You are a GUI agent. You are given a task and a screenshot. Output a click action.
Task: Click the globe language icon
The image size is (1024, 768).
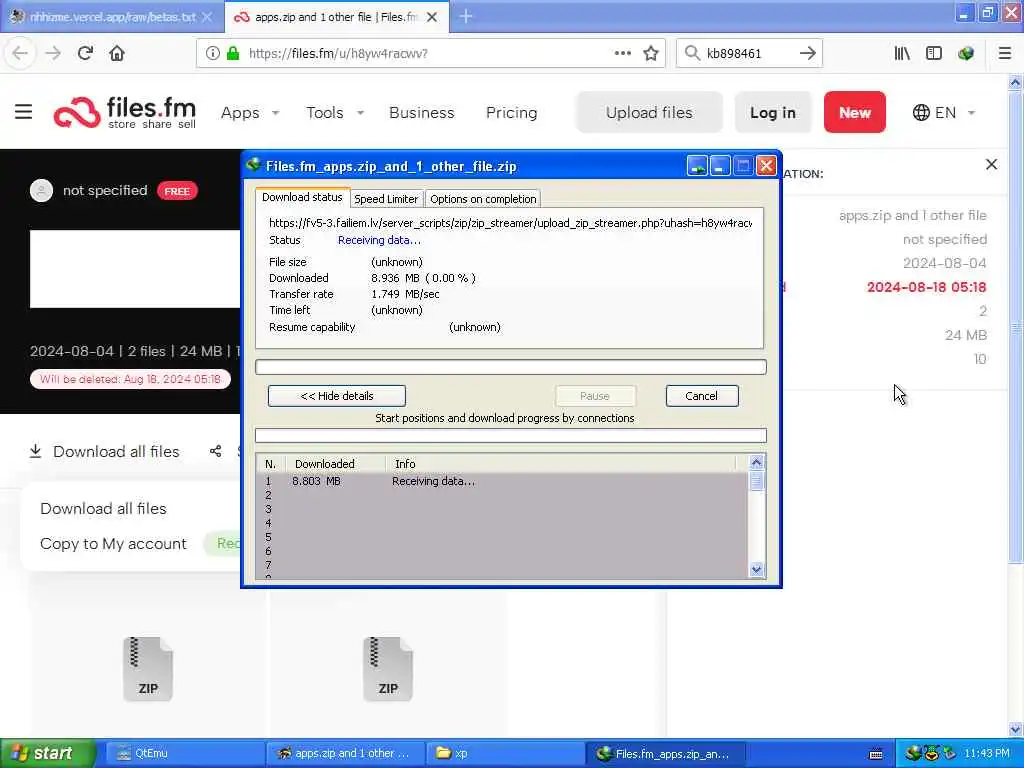point(921,112)
